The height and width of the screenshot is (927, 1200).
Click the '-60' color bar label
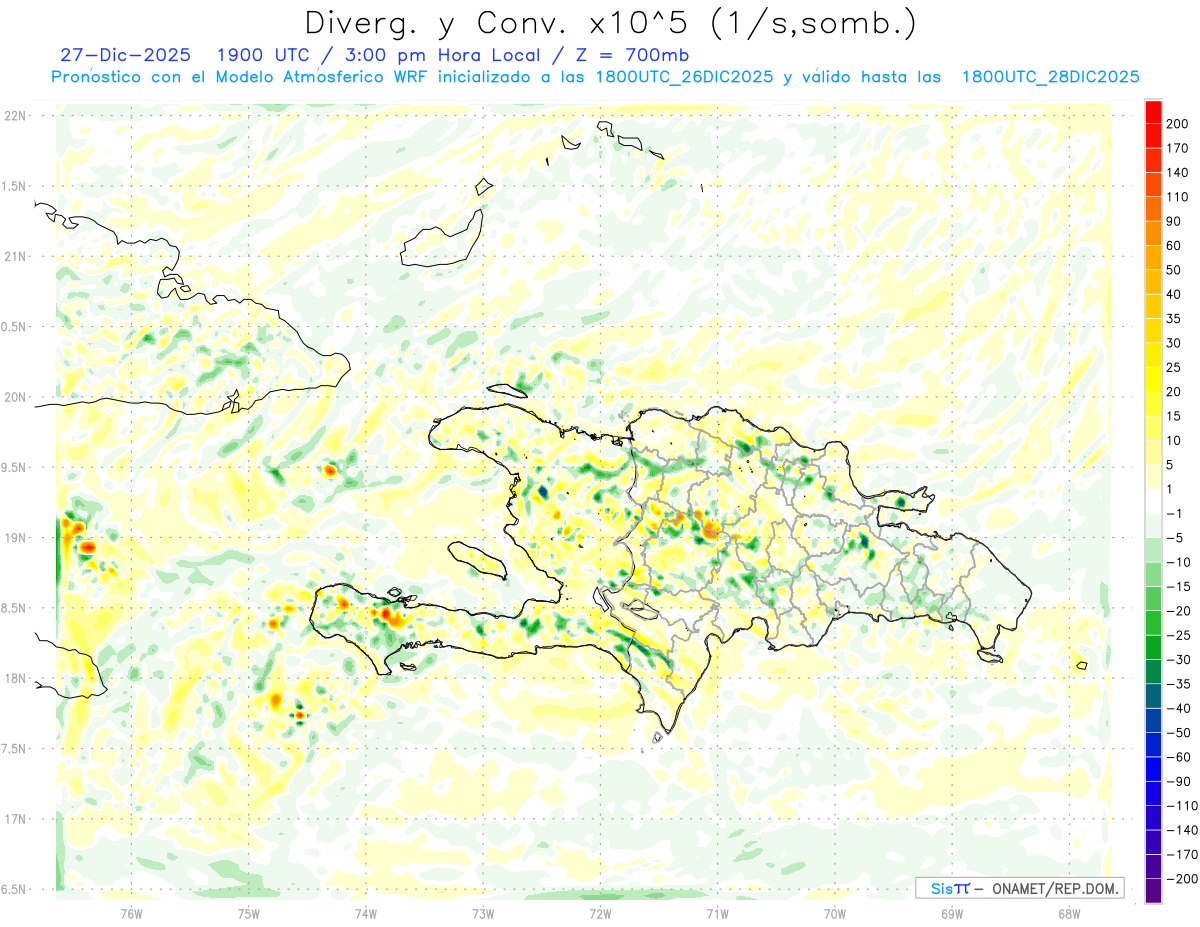[x=1180, y=757]
